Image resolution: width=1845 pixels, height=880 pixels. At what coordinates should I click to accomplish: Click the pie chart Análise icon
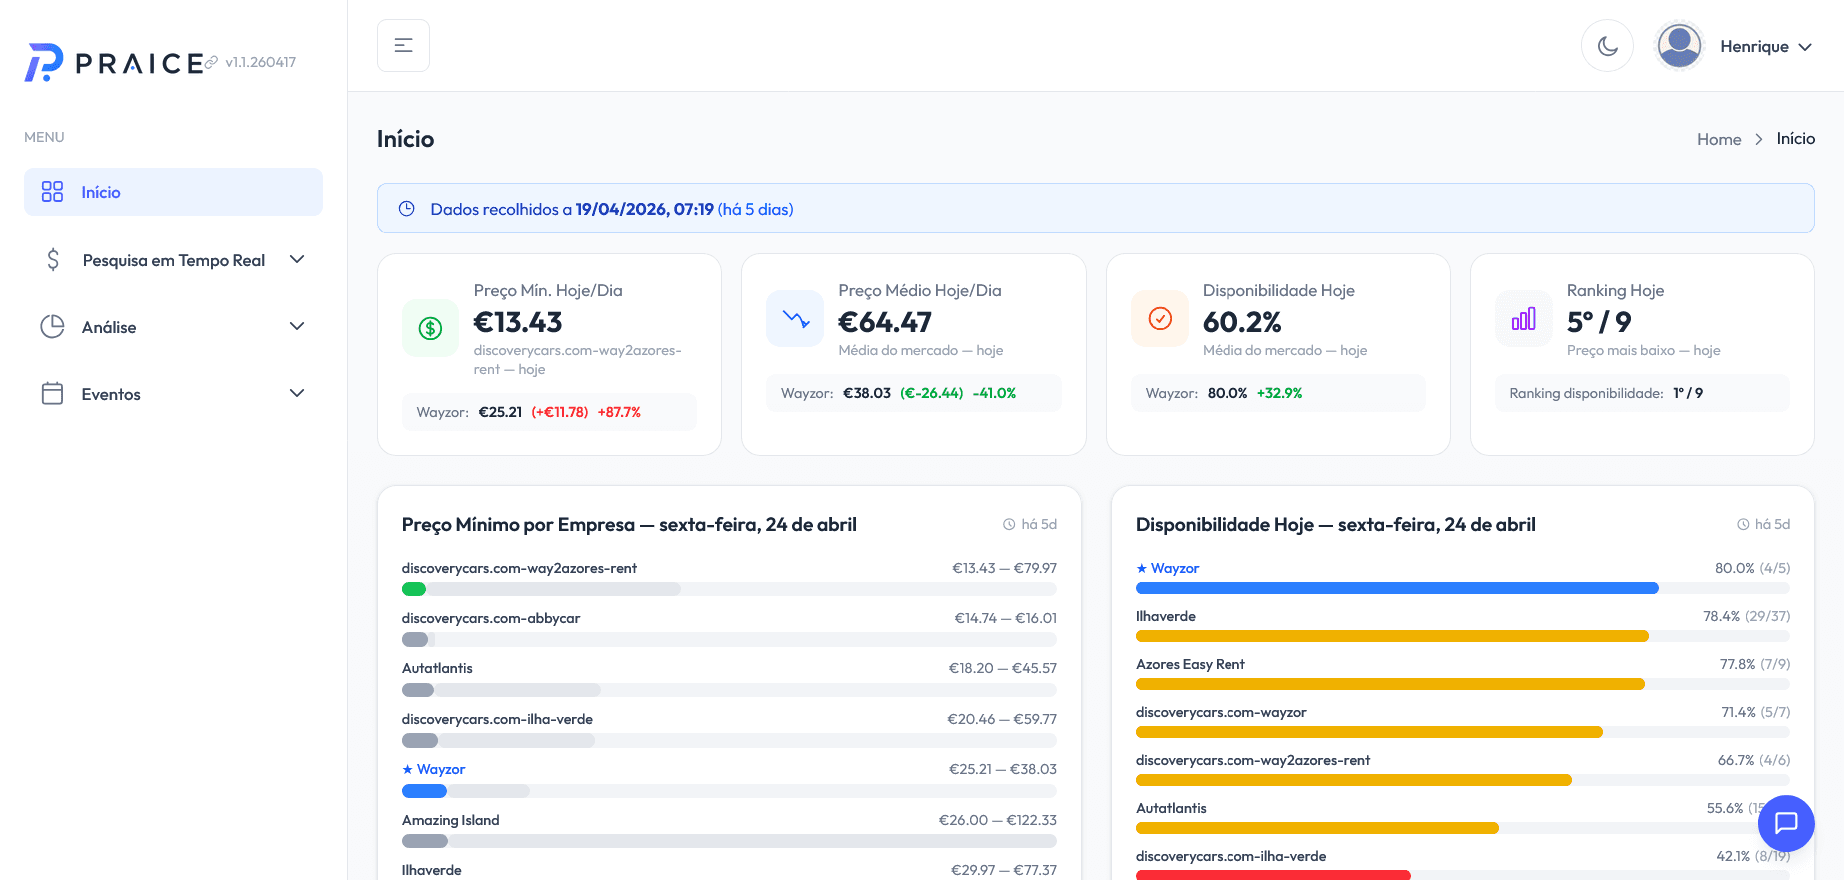52,327
